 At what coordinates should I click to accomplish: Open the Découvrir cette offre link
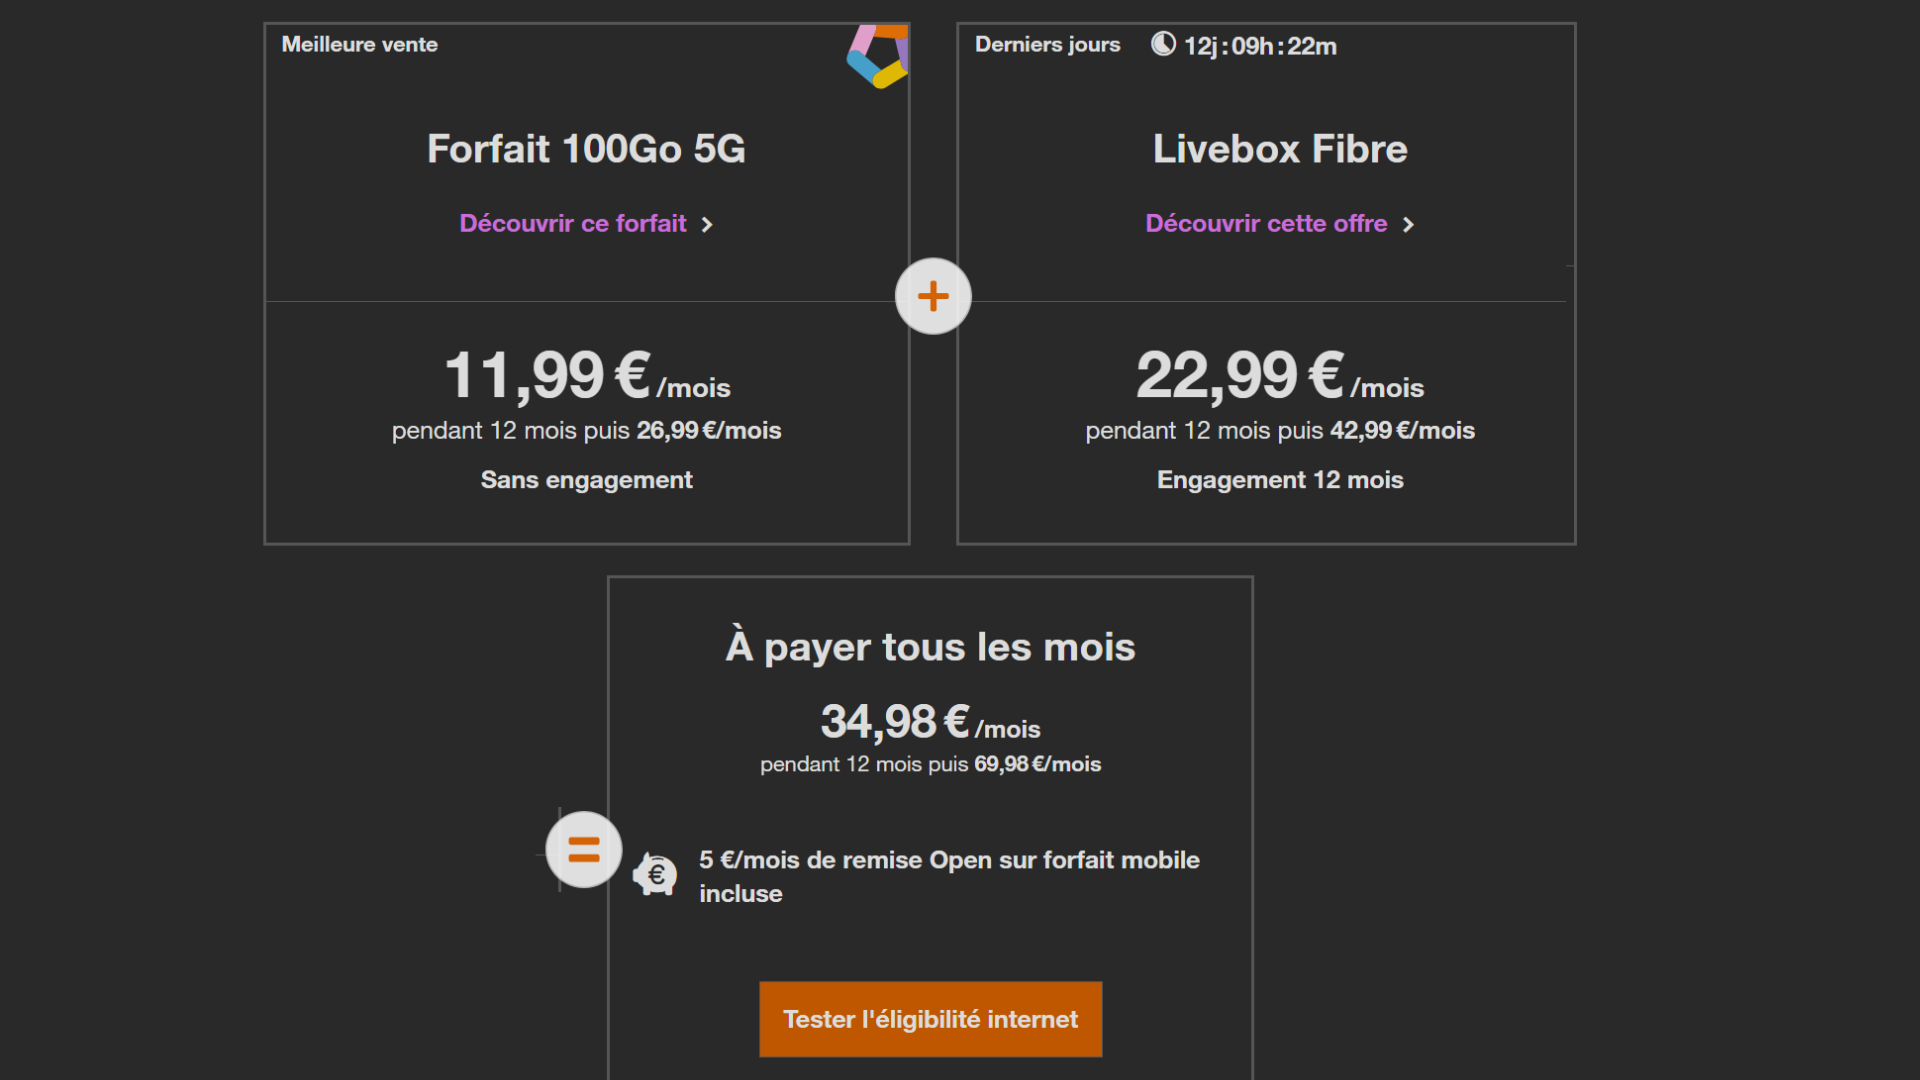[1266, 224]
